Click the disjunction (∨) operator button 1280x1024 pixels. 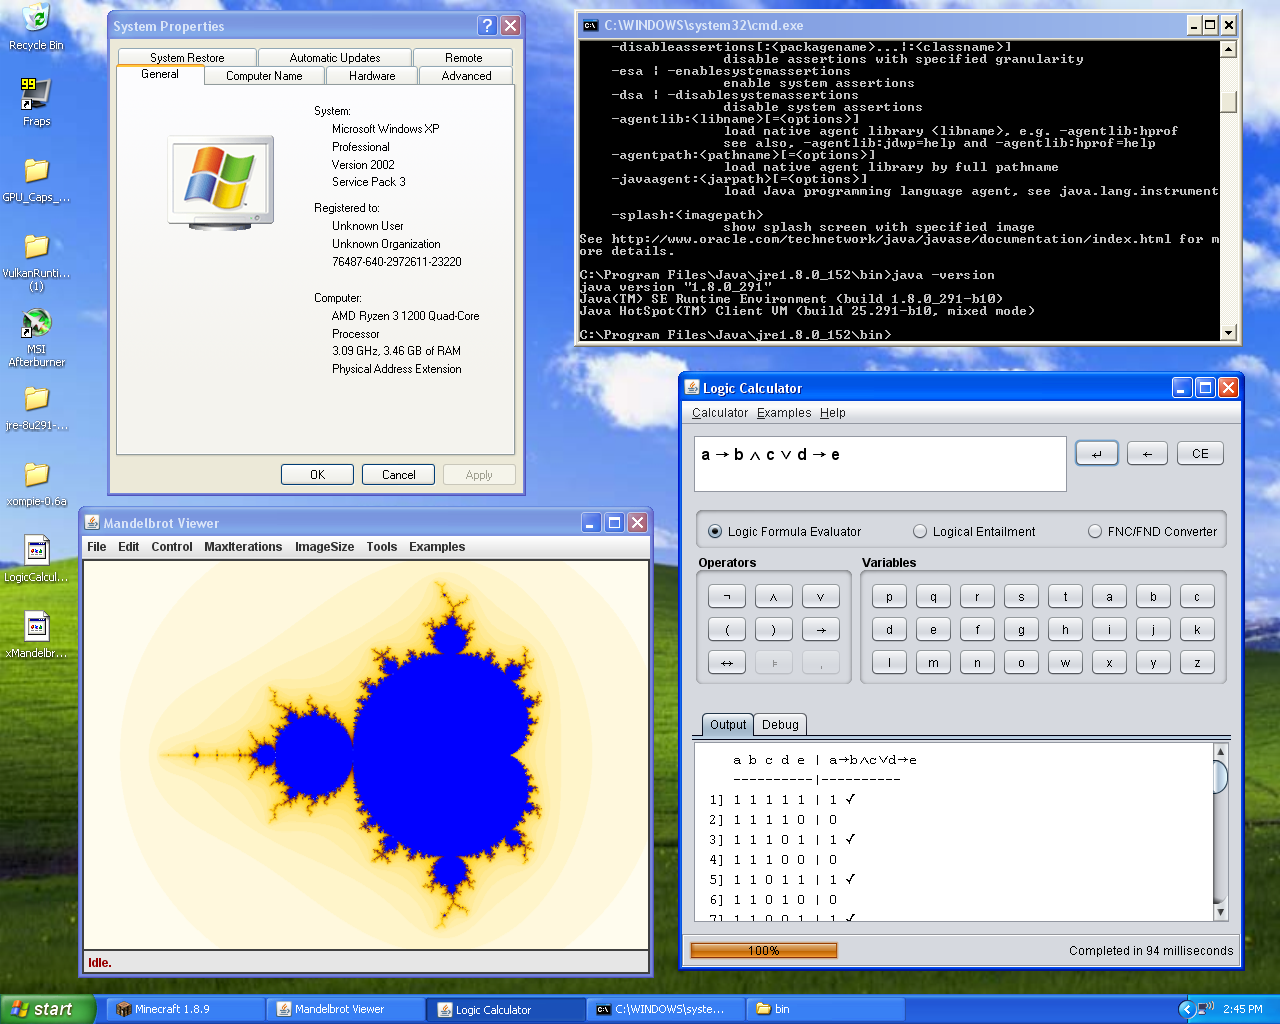click(820, 597)
